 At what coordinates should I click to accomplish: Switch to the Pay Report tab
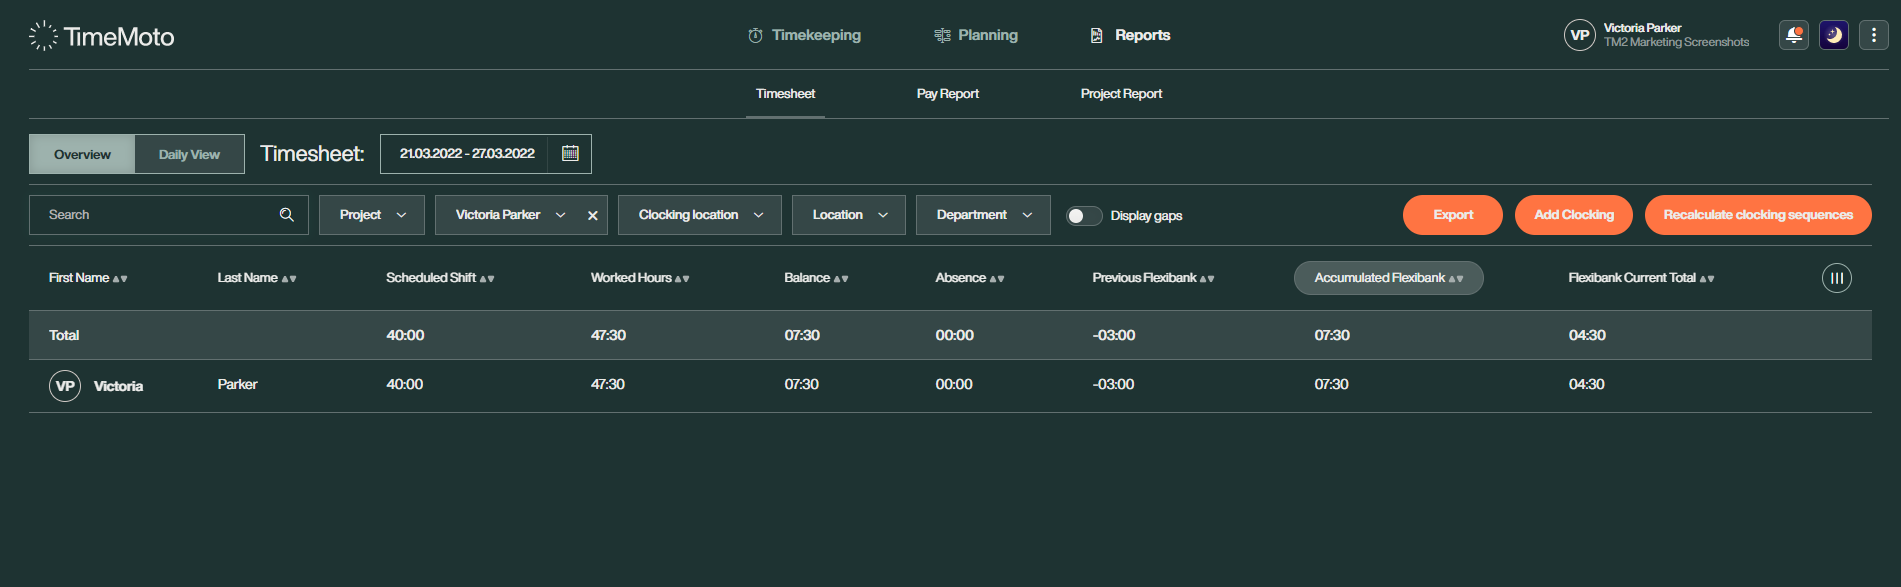[947, 94]
